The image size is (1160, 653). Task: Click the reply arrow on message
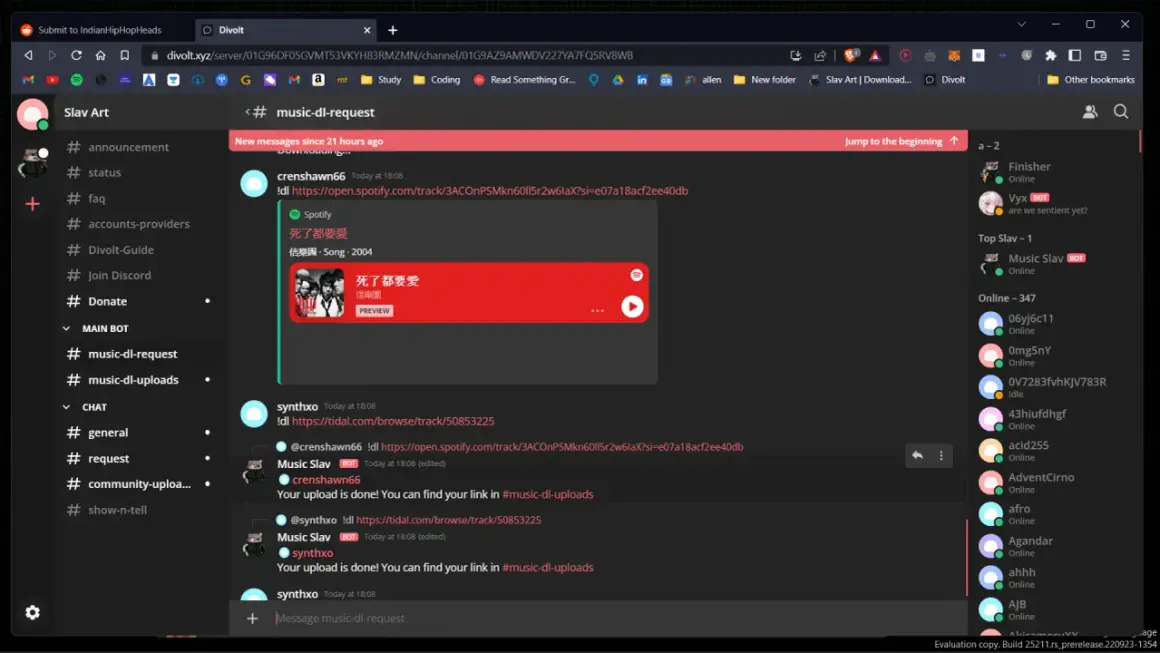click(917, 456)
